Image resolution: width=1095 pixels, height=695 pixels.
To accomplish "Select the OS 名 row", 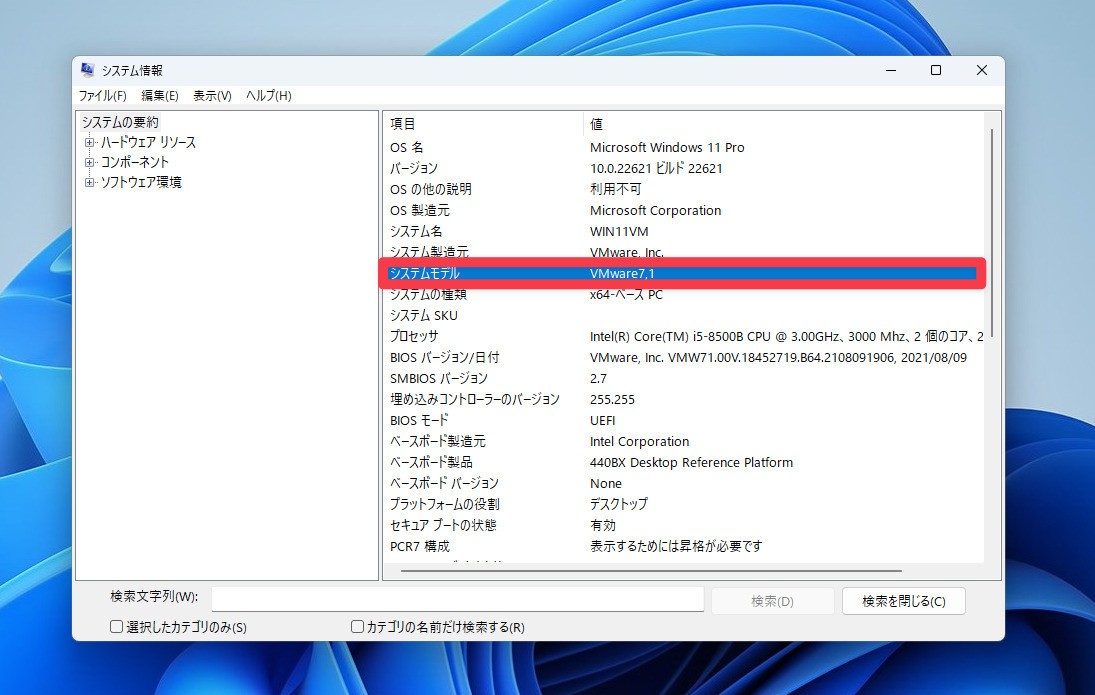I will (684, 147).
